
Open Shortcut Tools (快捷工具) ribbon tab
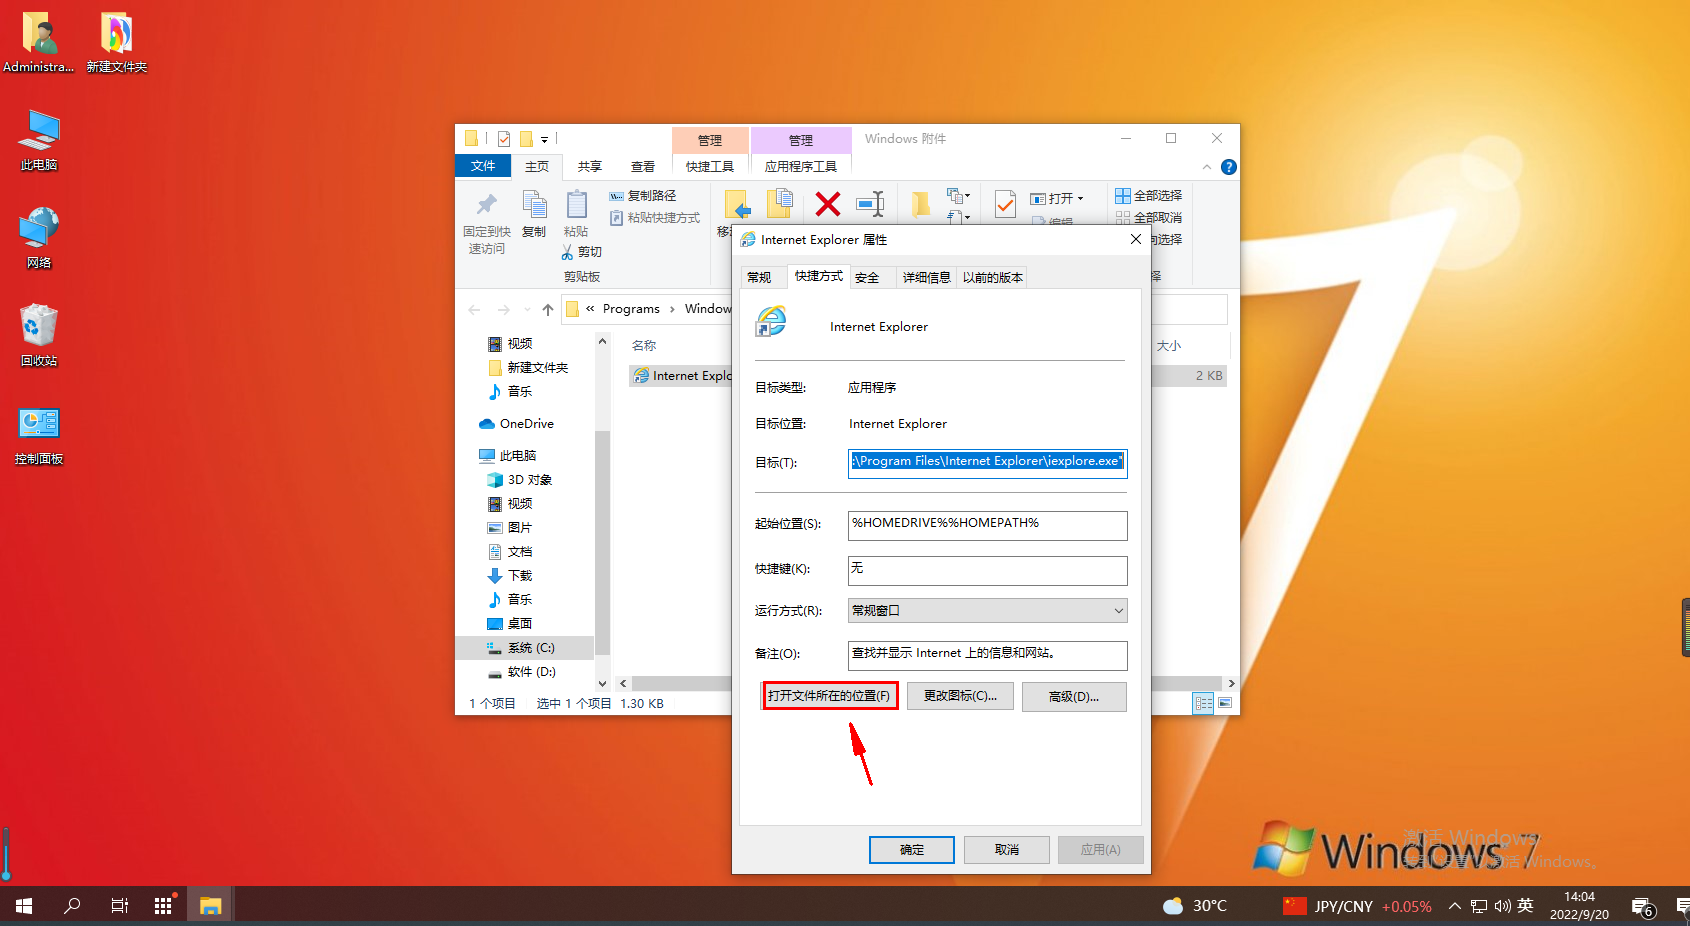[x=710, y=167]
